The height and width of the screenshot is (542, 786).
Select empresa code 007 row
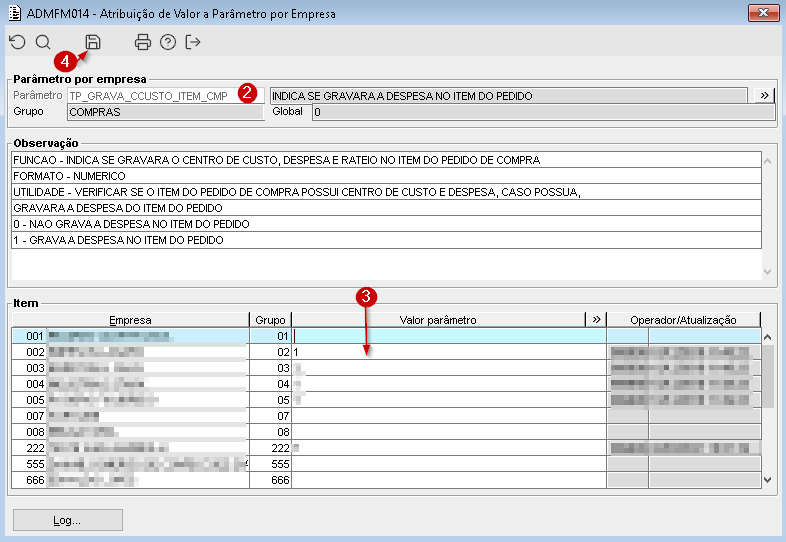click(x=29, y=416)
